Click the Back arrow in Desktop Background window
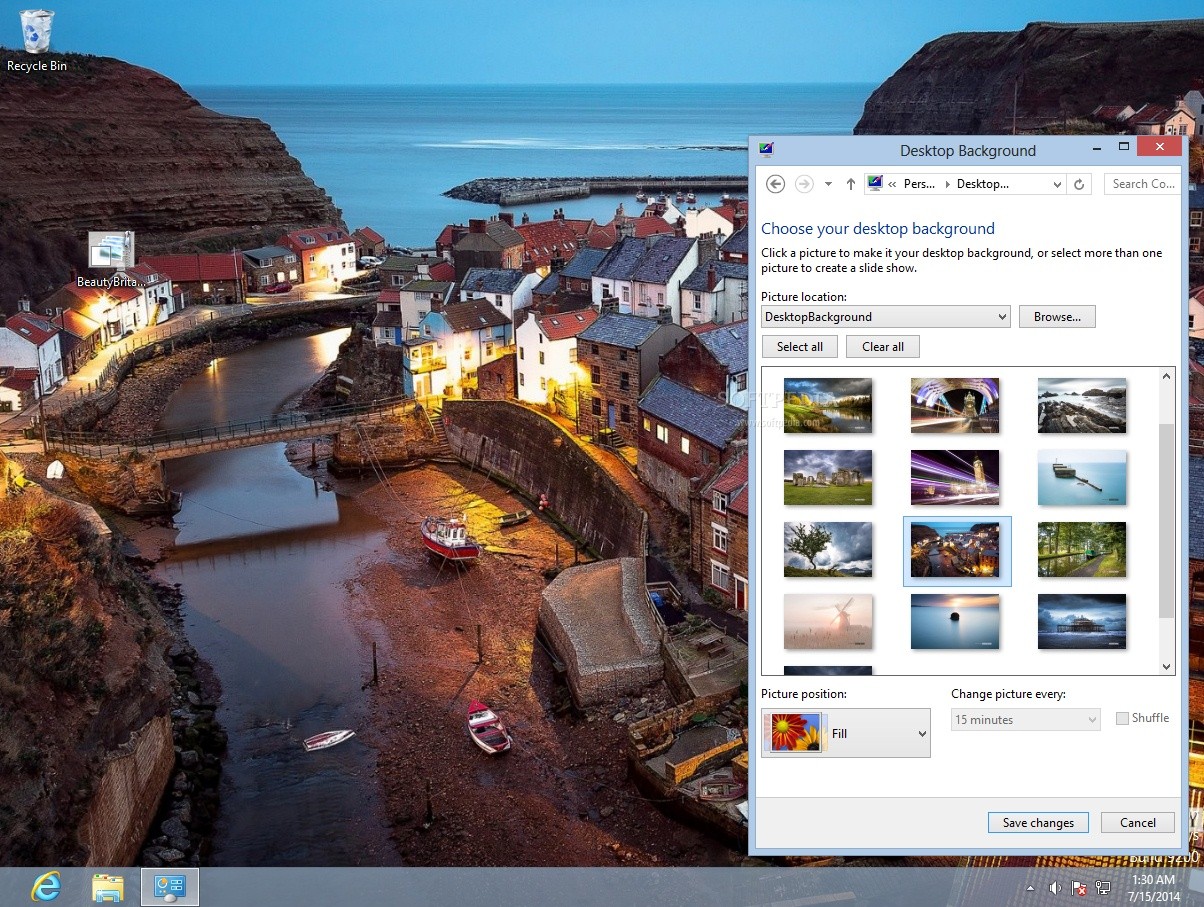Screen dimensions: 1204x907 775,184
